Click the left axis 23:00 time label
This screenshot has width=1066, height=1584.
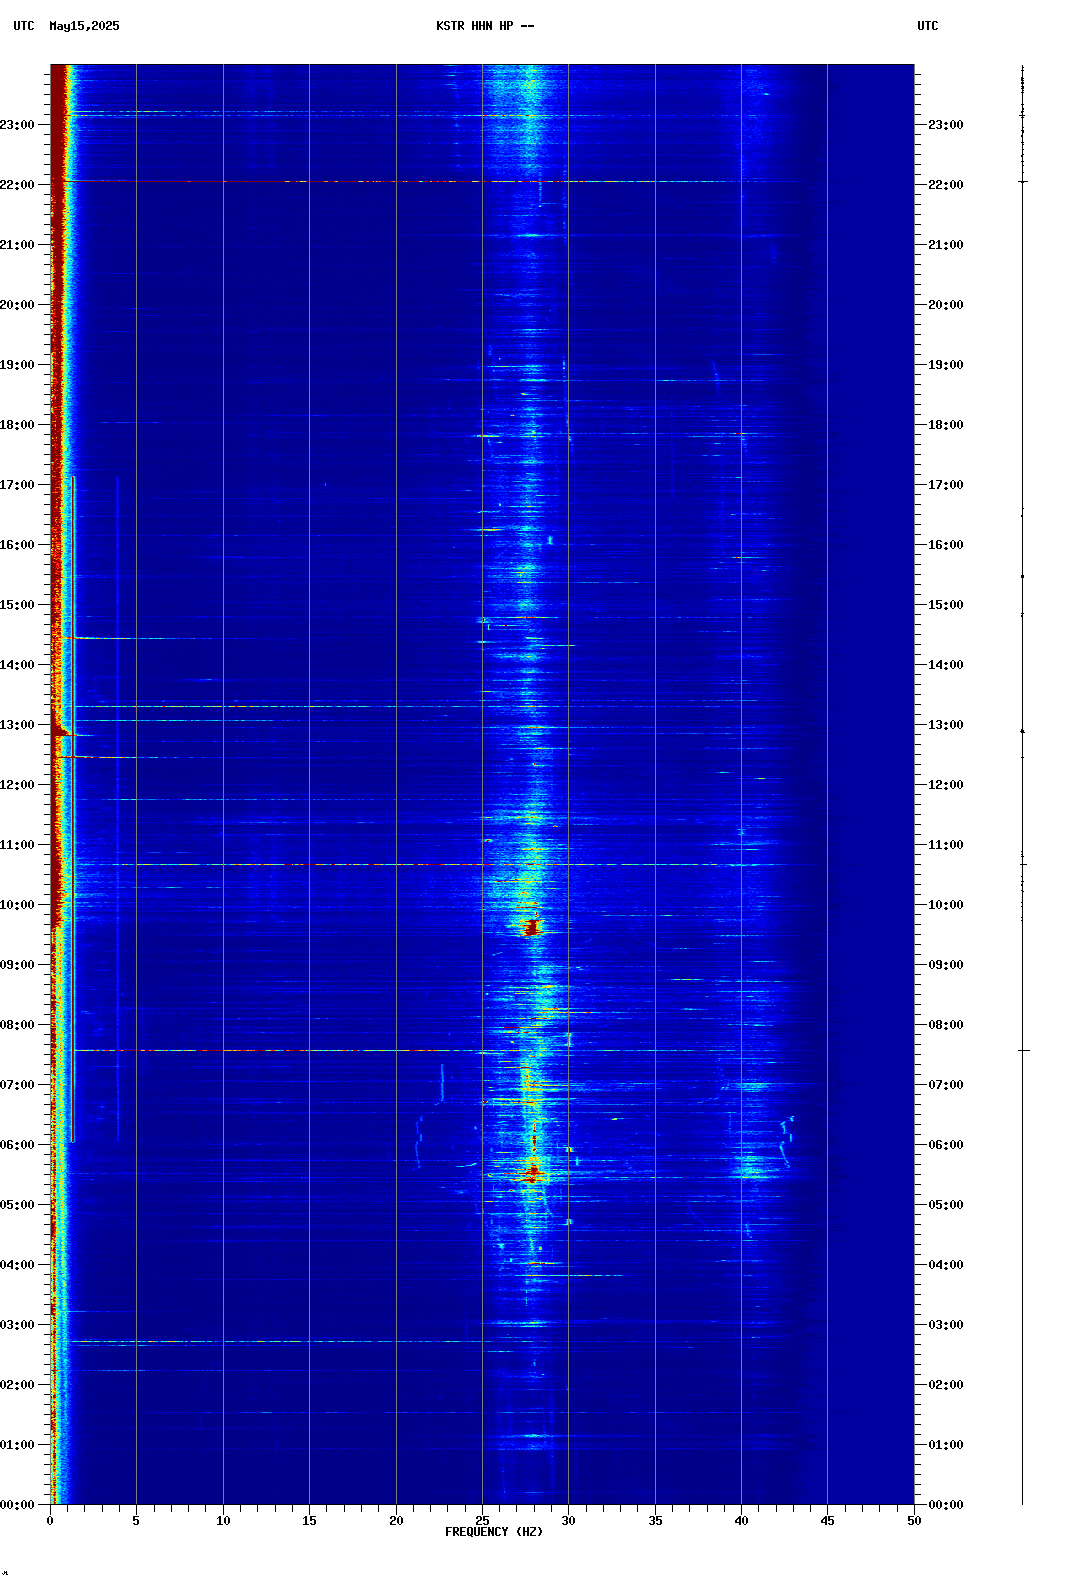[18, 125]
